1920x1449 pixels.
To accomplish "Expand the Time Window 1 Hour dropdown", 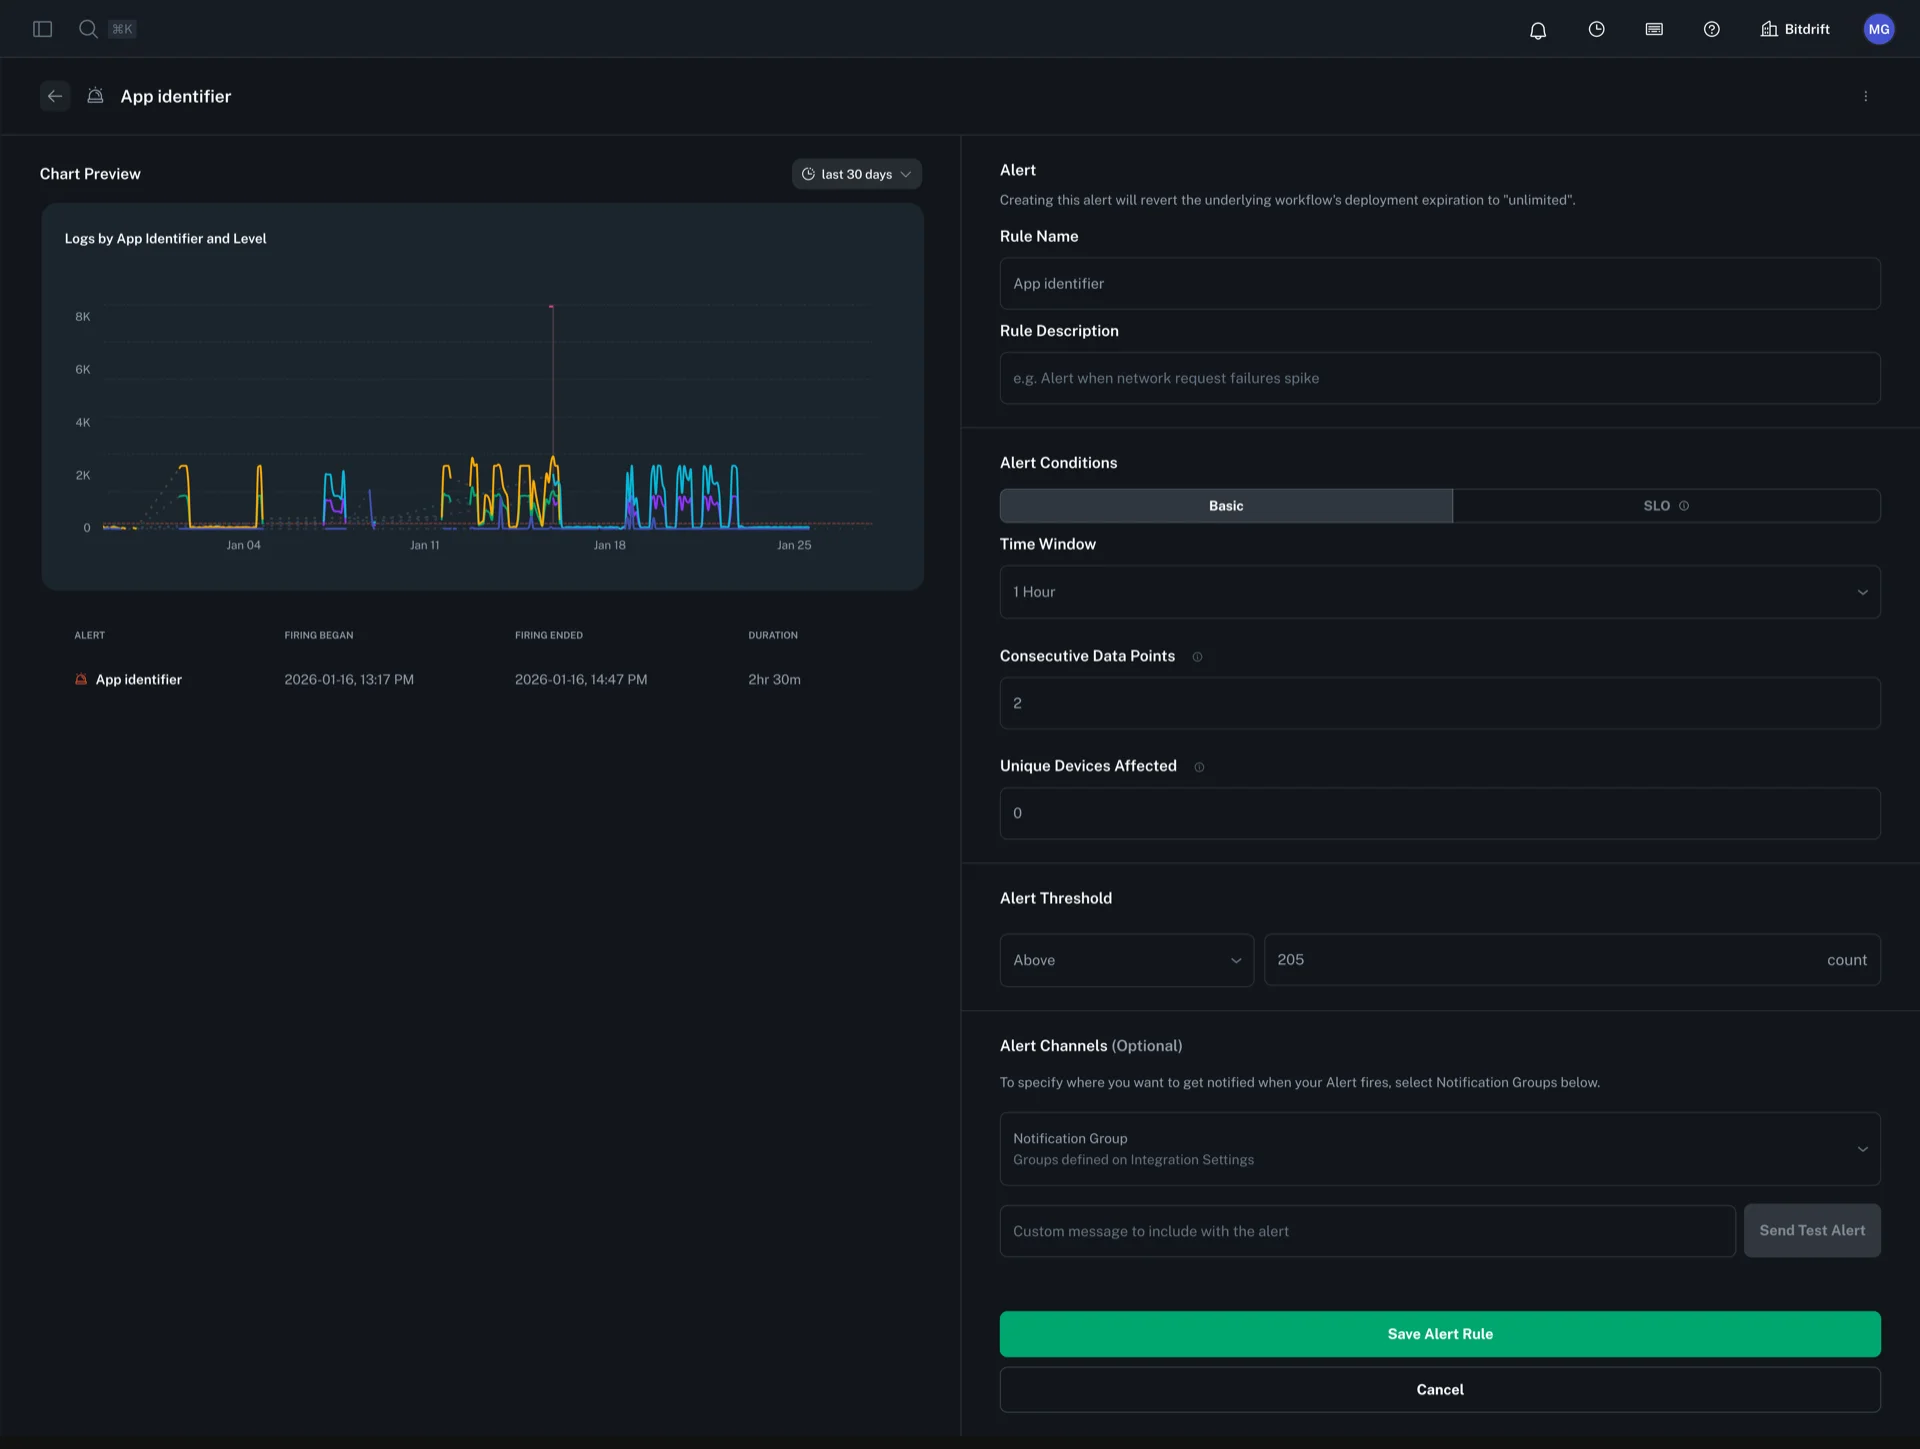I will coord(1439,592).
